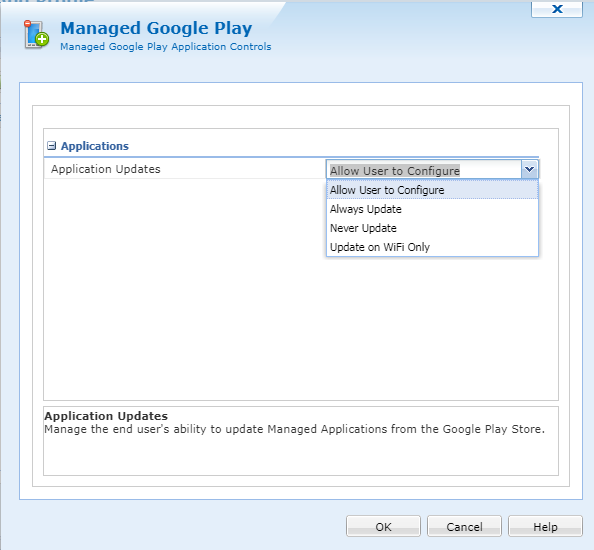Click the Applications section heading
Screen dimensions: 594x550
click(95, 146)
